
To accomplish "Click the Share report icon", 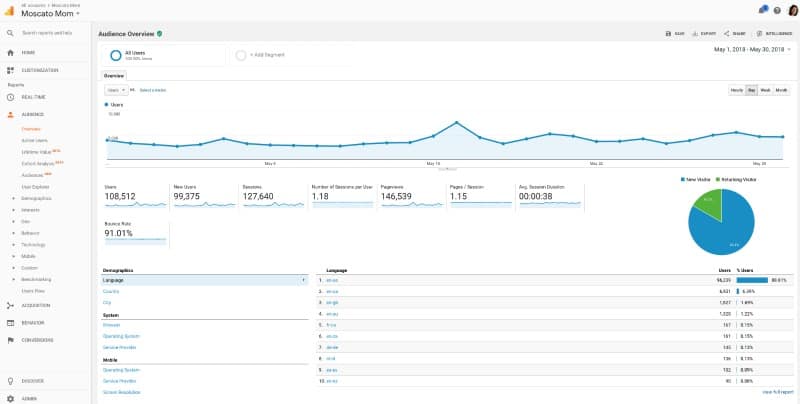I will click(726, 34).
